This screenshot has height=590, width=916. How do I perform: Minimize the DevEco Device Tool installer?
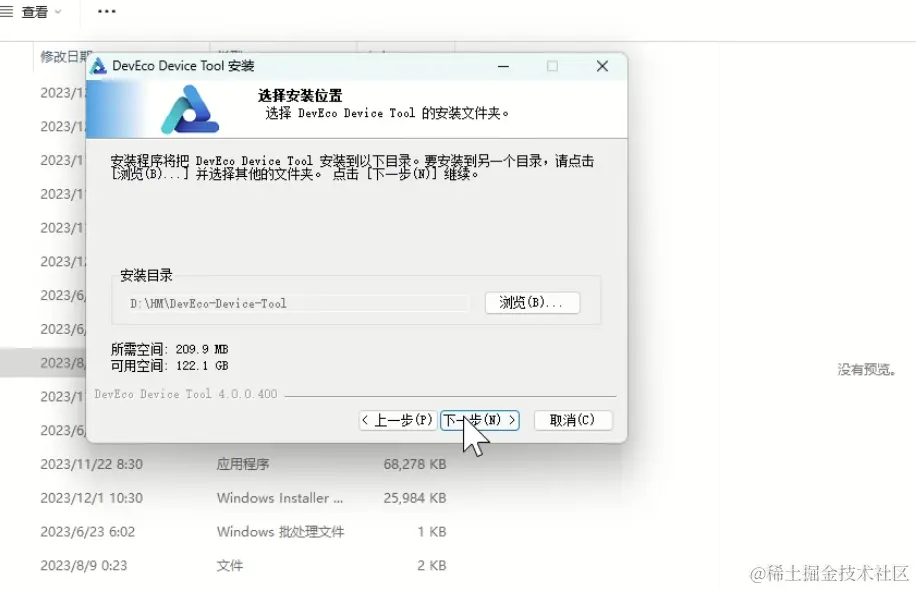click(503, 66)
